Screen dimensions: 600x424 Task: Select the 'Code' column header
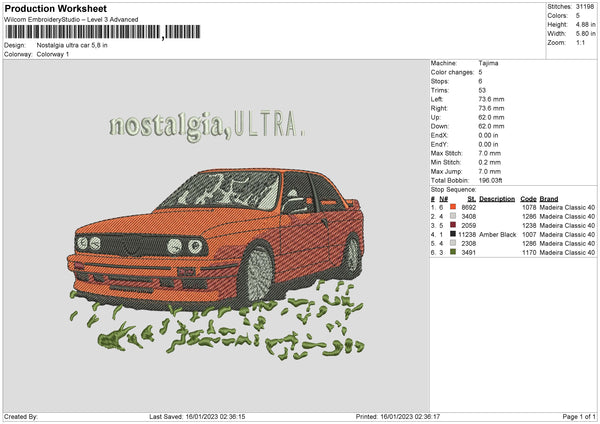528,199
